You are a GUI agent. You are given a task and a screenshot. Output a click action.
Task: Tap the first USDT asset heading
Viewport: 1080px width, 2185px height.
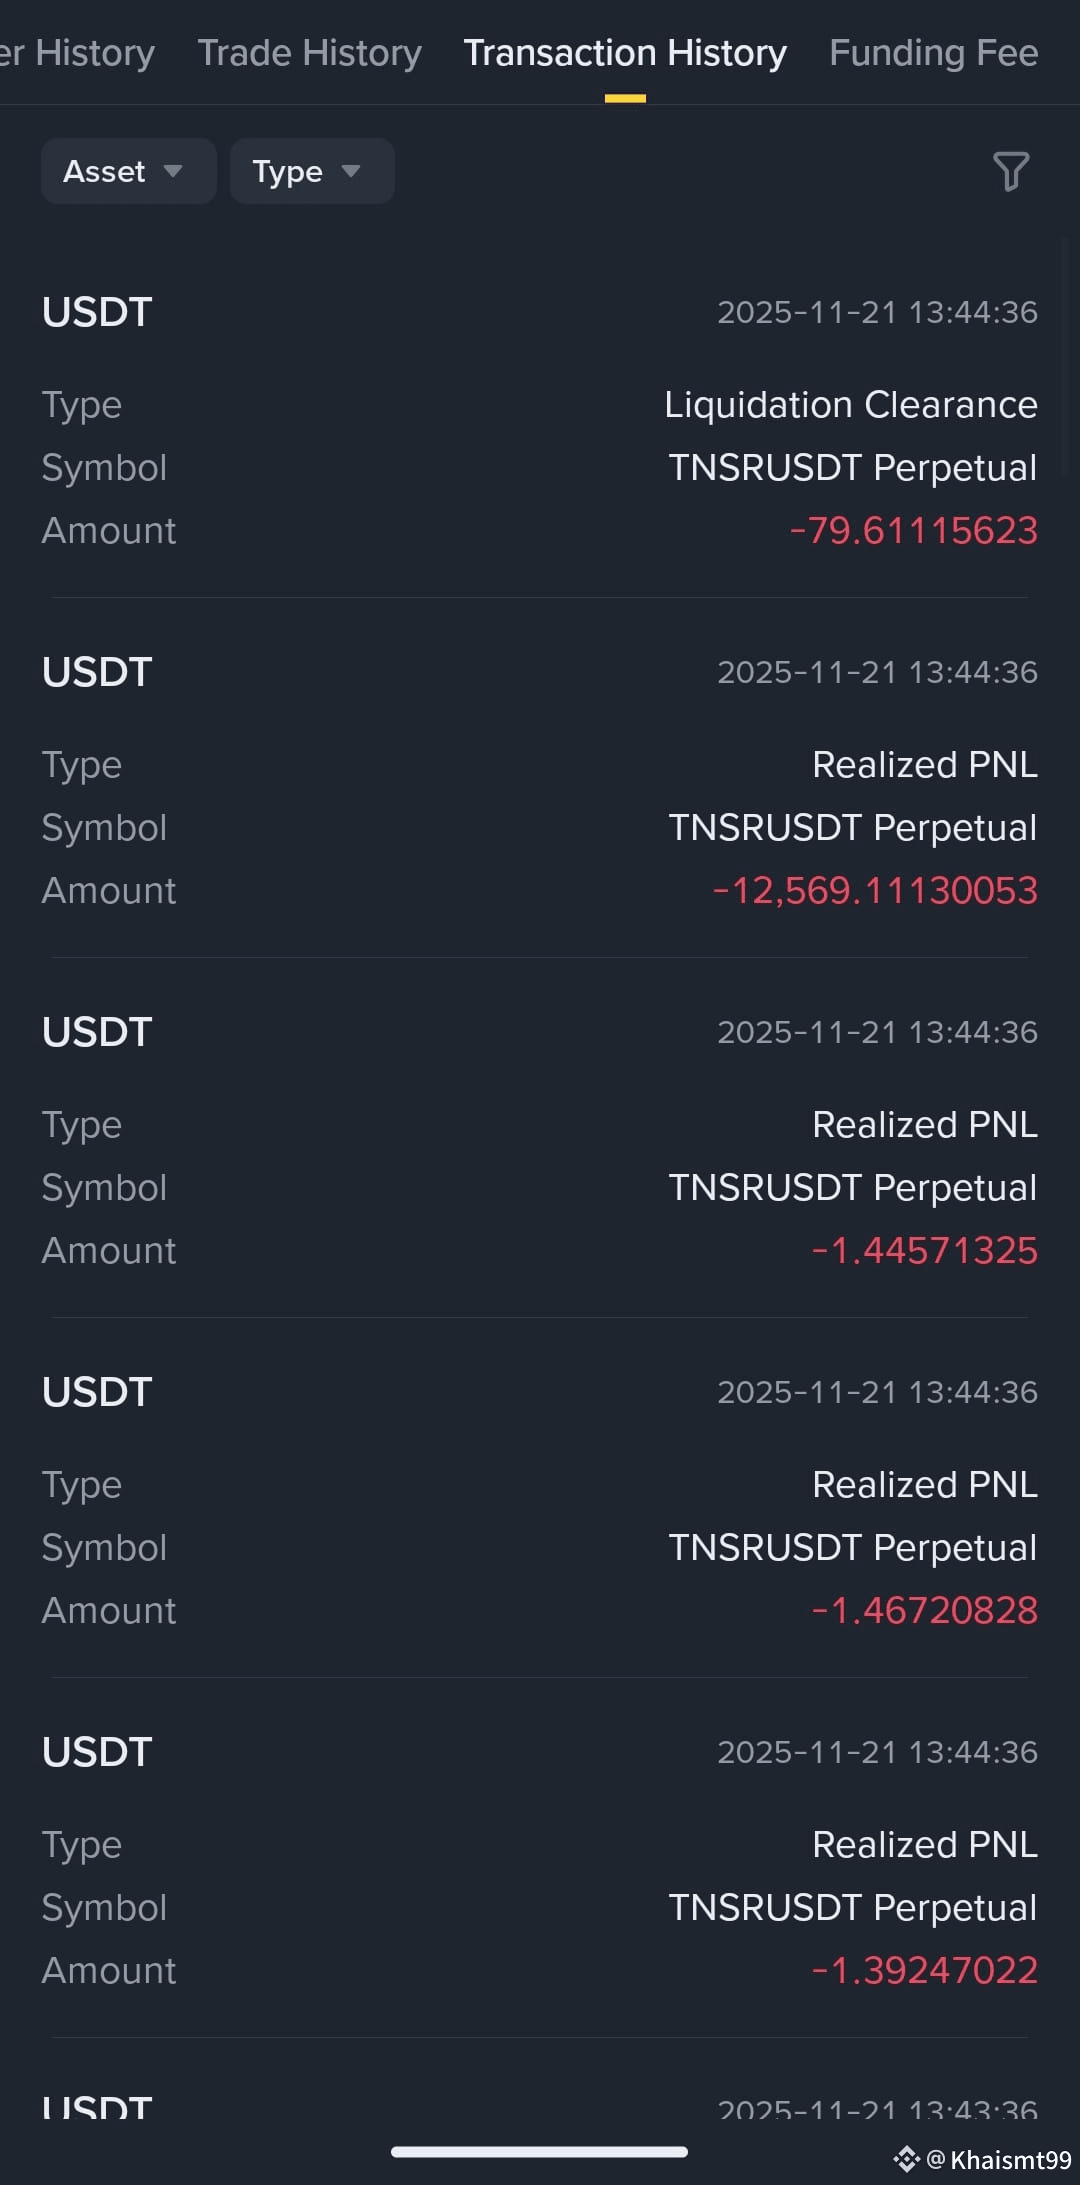pos(97,312)
